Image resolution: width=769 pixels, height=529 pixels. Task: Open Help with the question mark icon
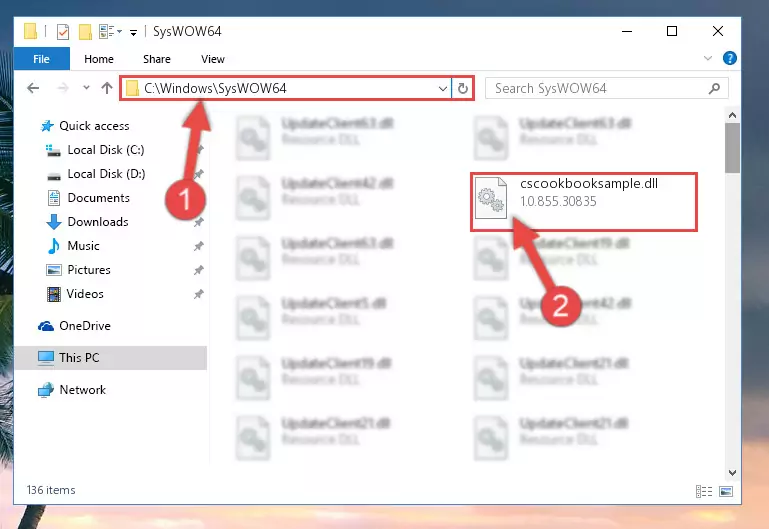coord(730,58)
